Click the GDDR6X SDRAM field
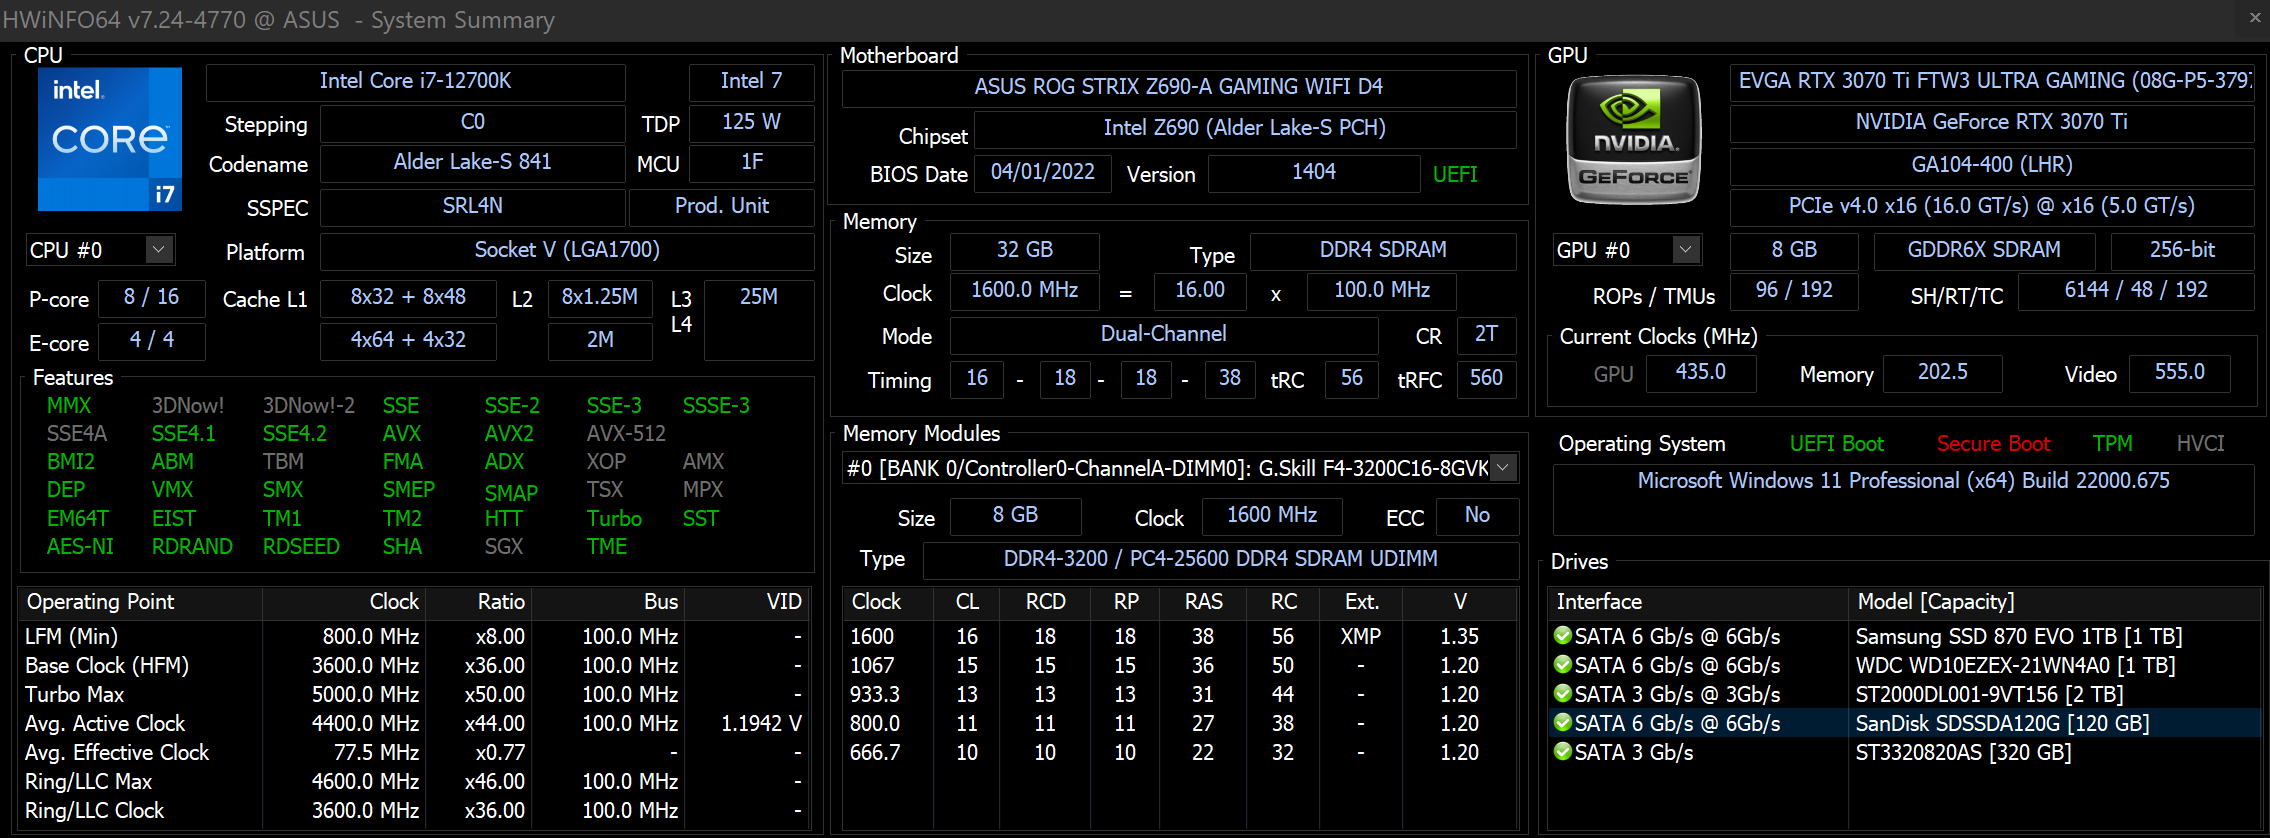Viewport: 2270px width, 838px height. 1984,250
